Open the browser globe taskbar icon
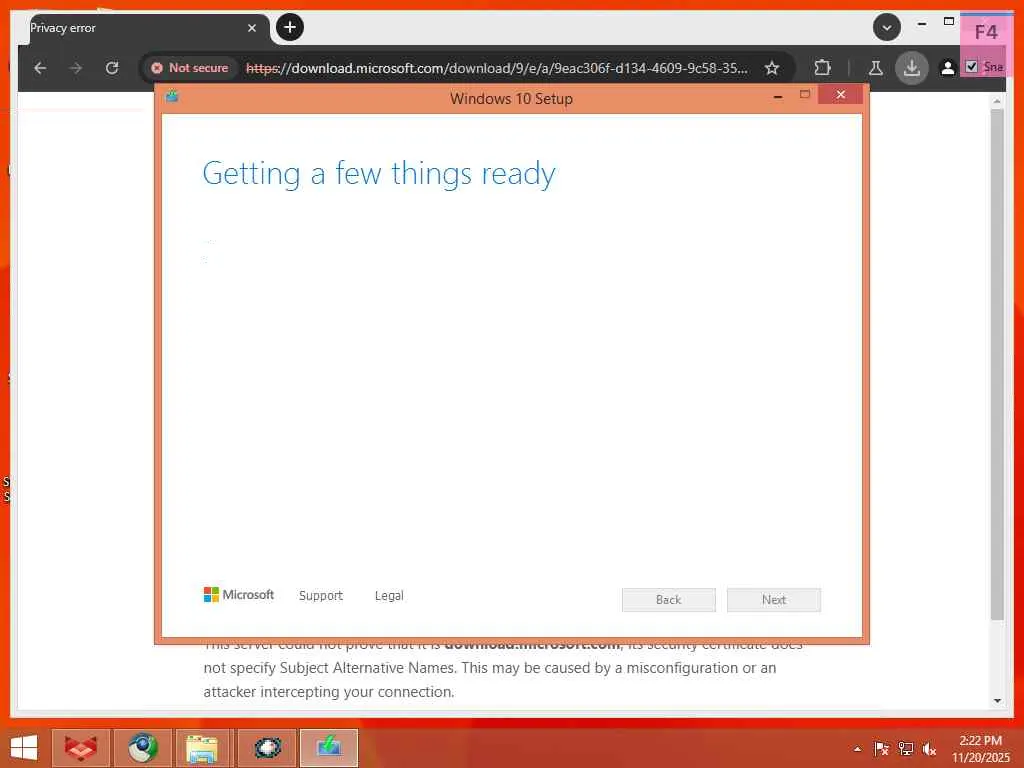Image resolution: width=1024 pixels, height=768 pixels. point(143,748)
